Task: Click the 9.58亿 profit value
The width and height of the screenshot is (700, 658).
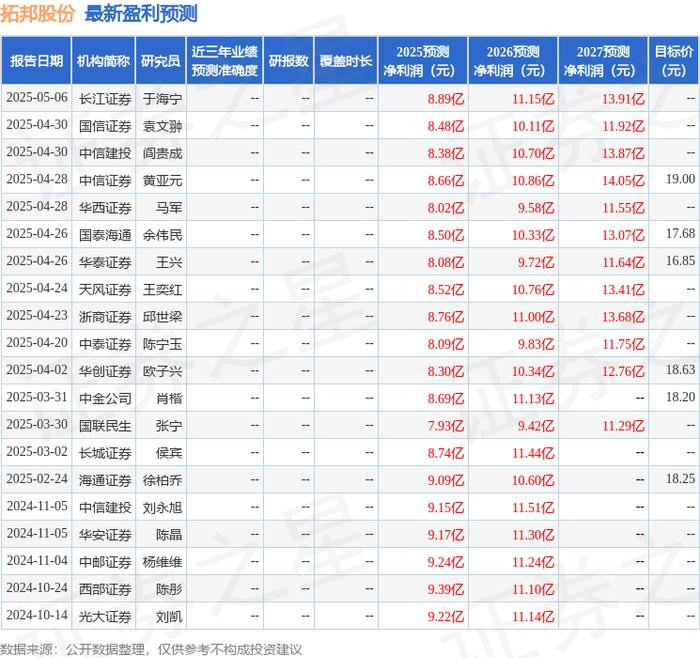Action: 536,208
